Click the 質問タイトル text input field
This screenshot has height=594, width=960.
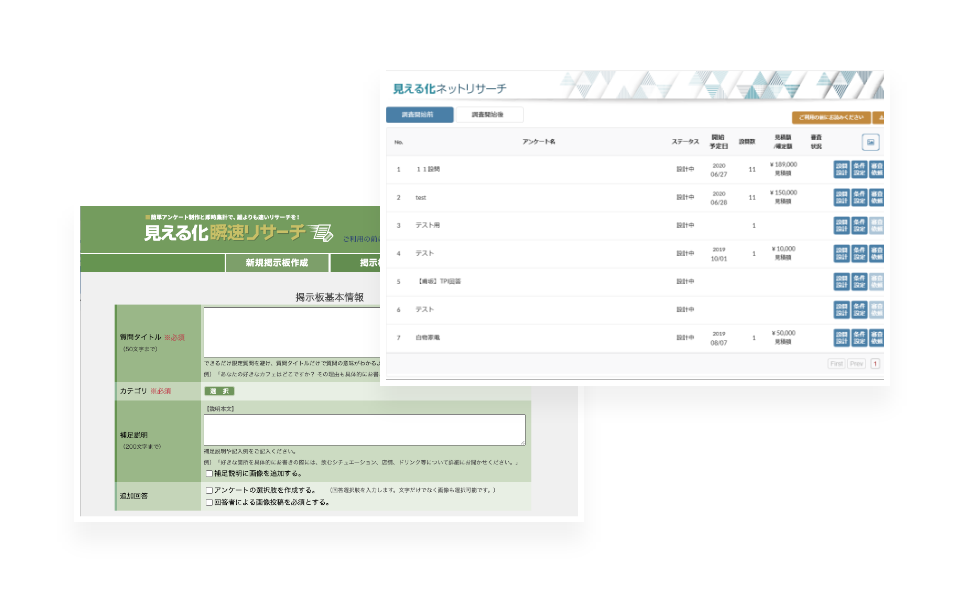click(292, 332)
